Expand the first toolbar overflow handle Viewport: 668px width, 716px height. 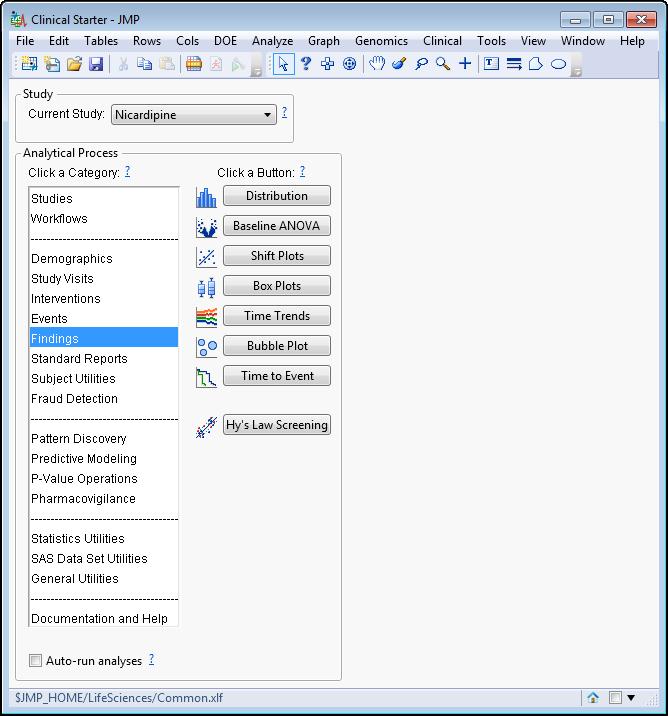257,64
